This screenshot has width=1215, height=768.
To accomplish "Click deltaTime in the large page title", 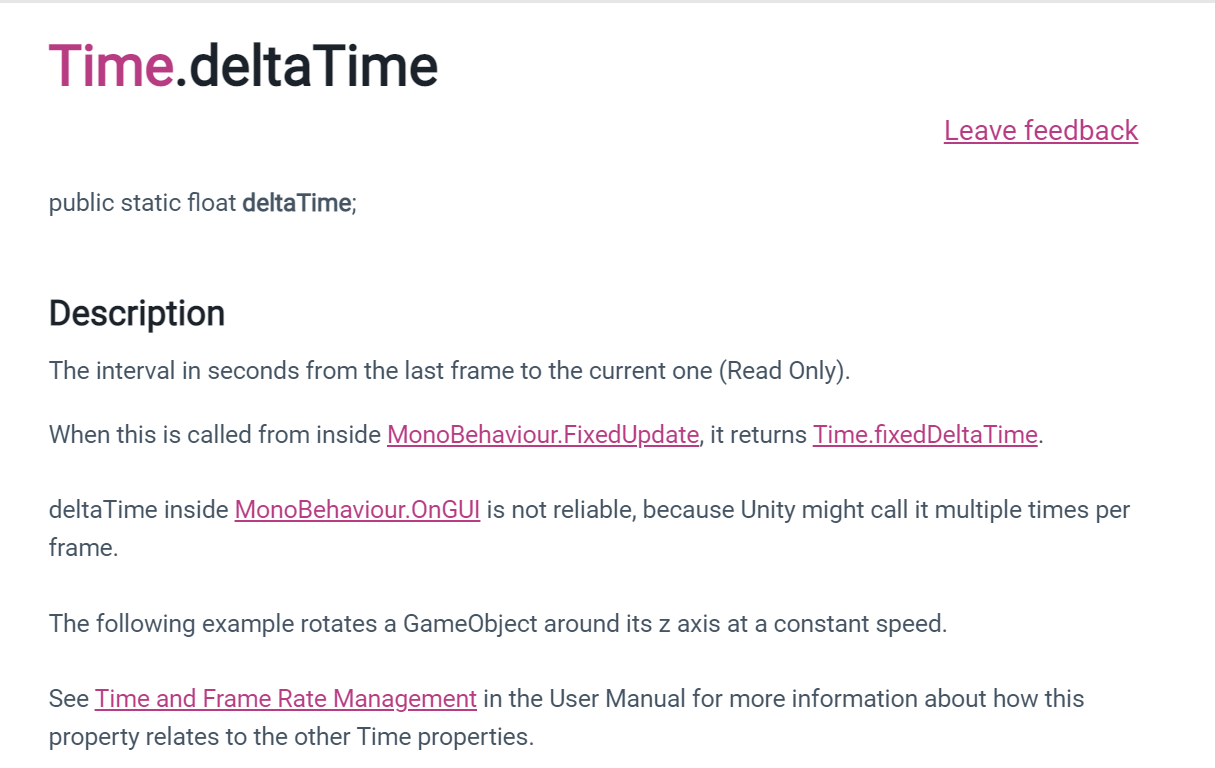I will (313, 67).
